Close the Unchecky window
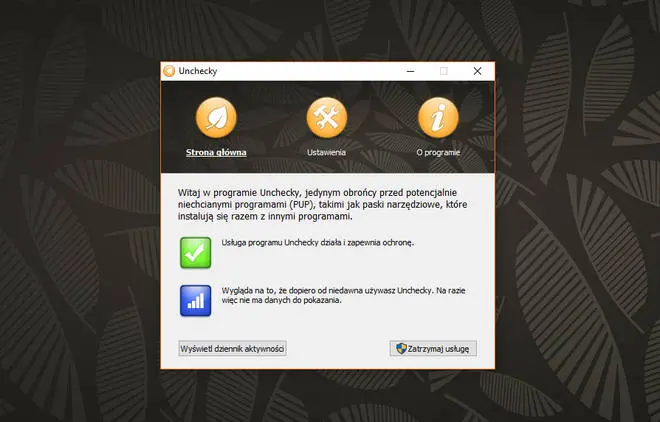 pyautogui.click(x=477, y=71)
